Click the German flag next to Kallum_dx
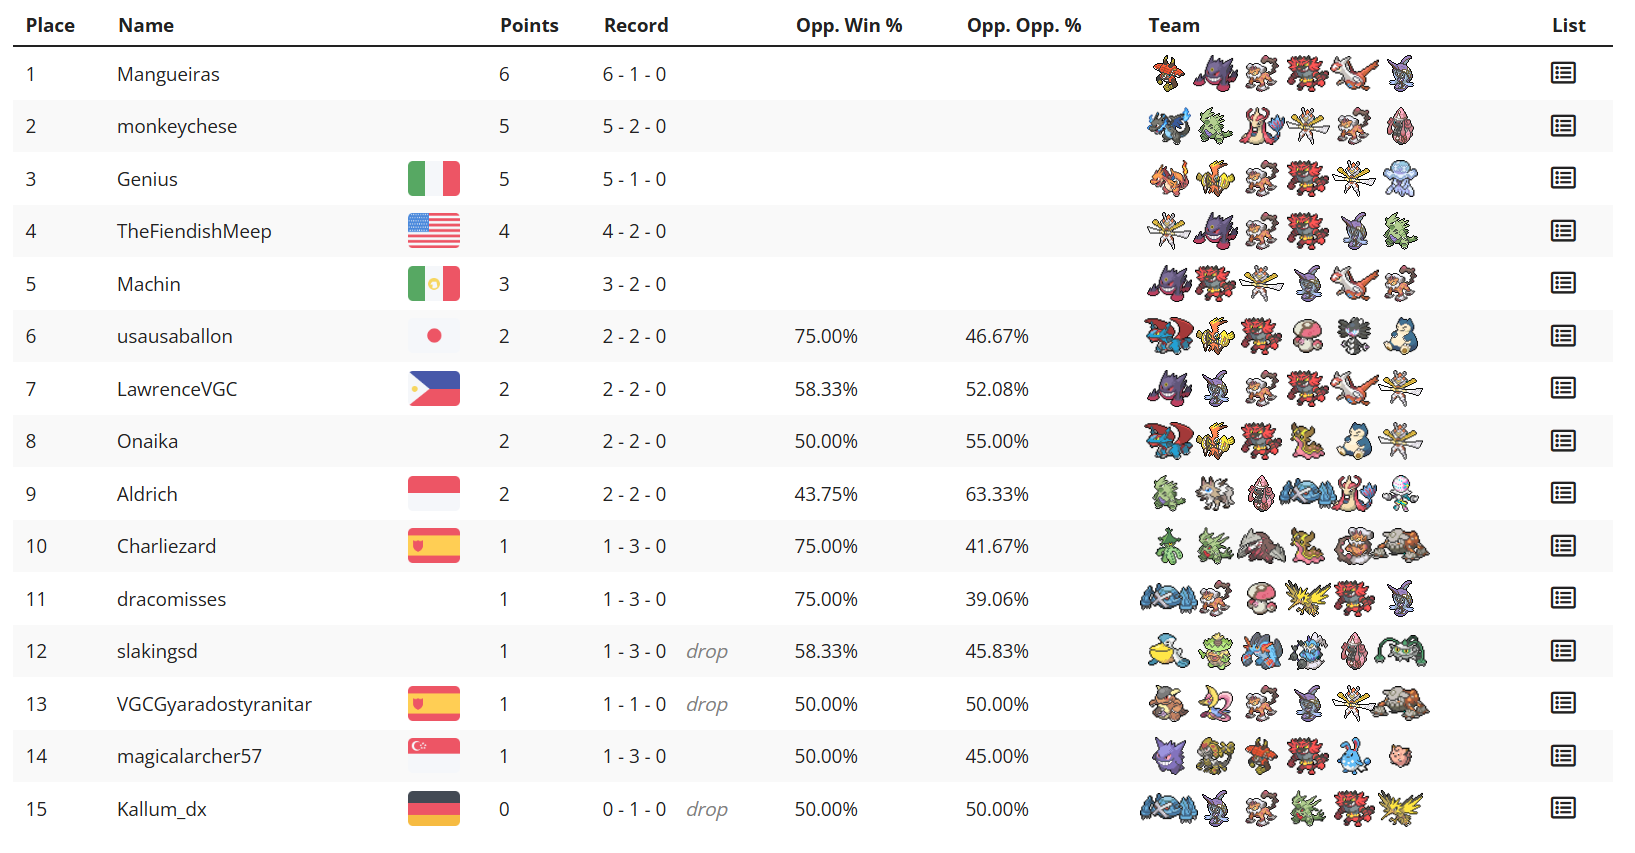The width and height of the screenshot is (1635, 853). (x=434, y=809)
